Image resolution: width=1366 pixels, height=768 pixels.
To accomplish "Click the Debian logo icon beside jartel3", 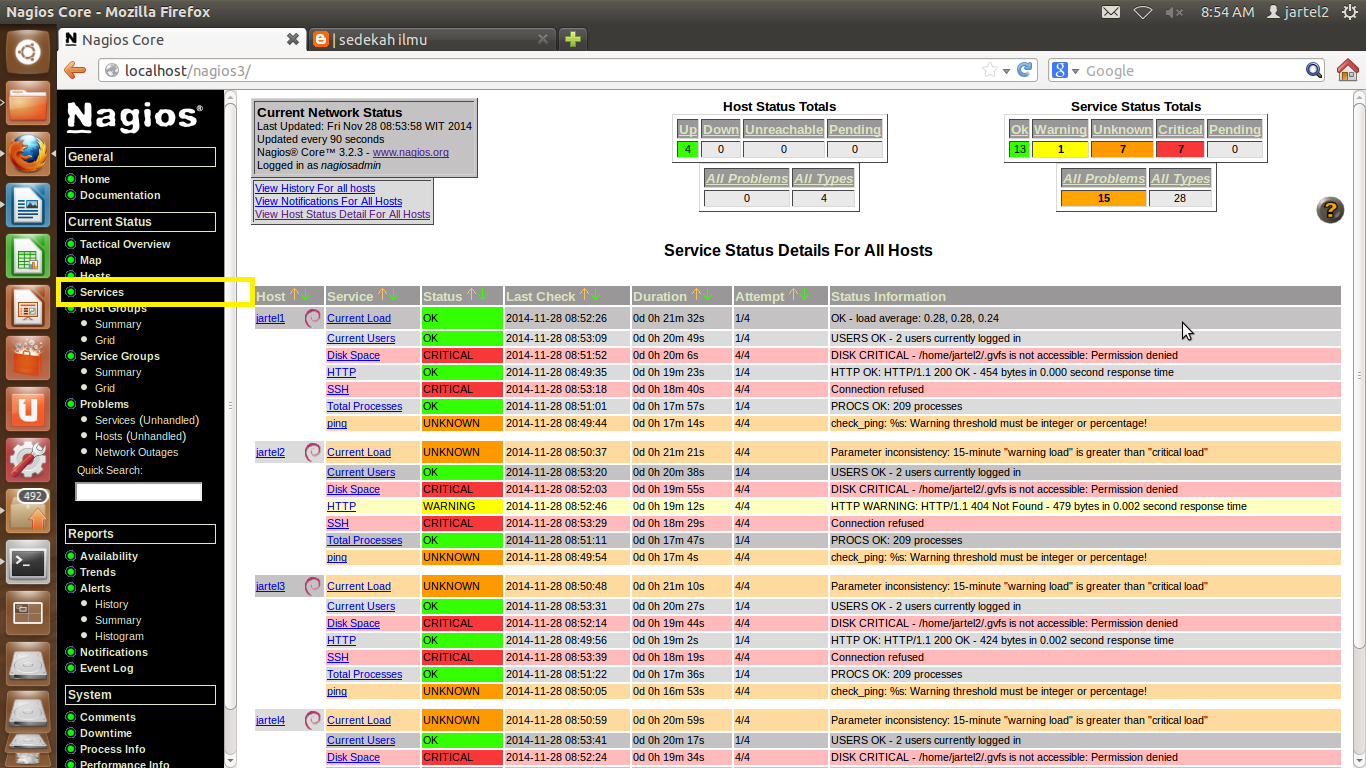I will pos(312,586).
